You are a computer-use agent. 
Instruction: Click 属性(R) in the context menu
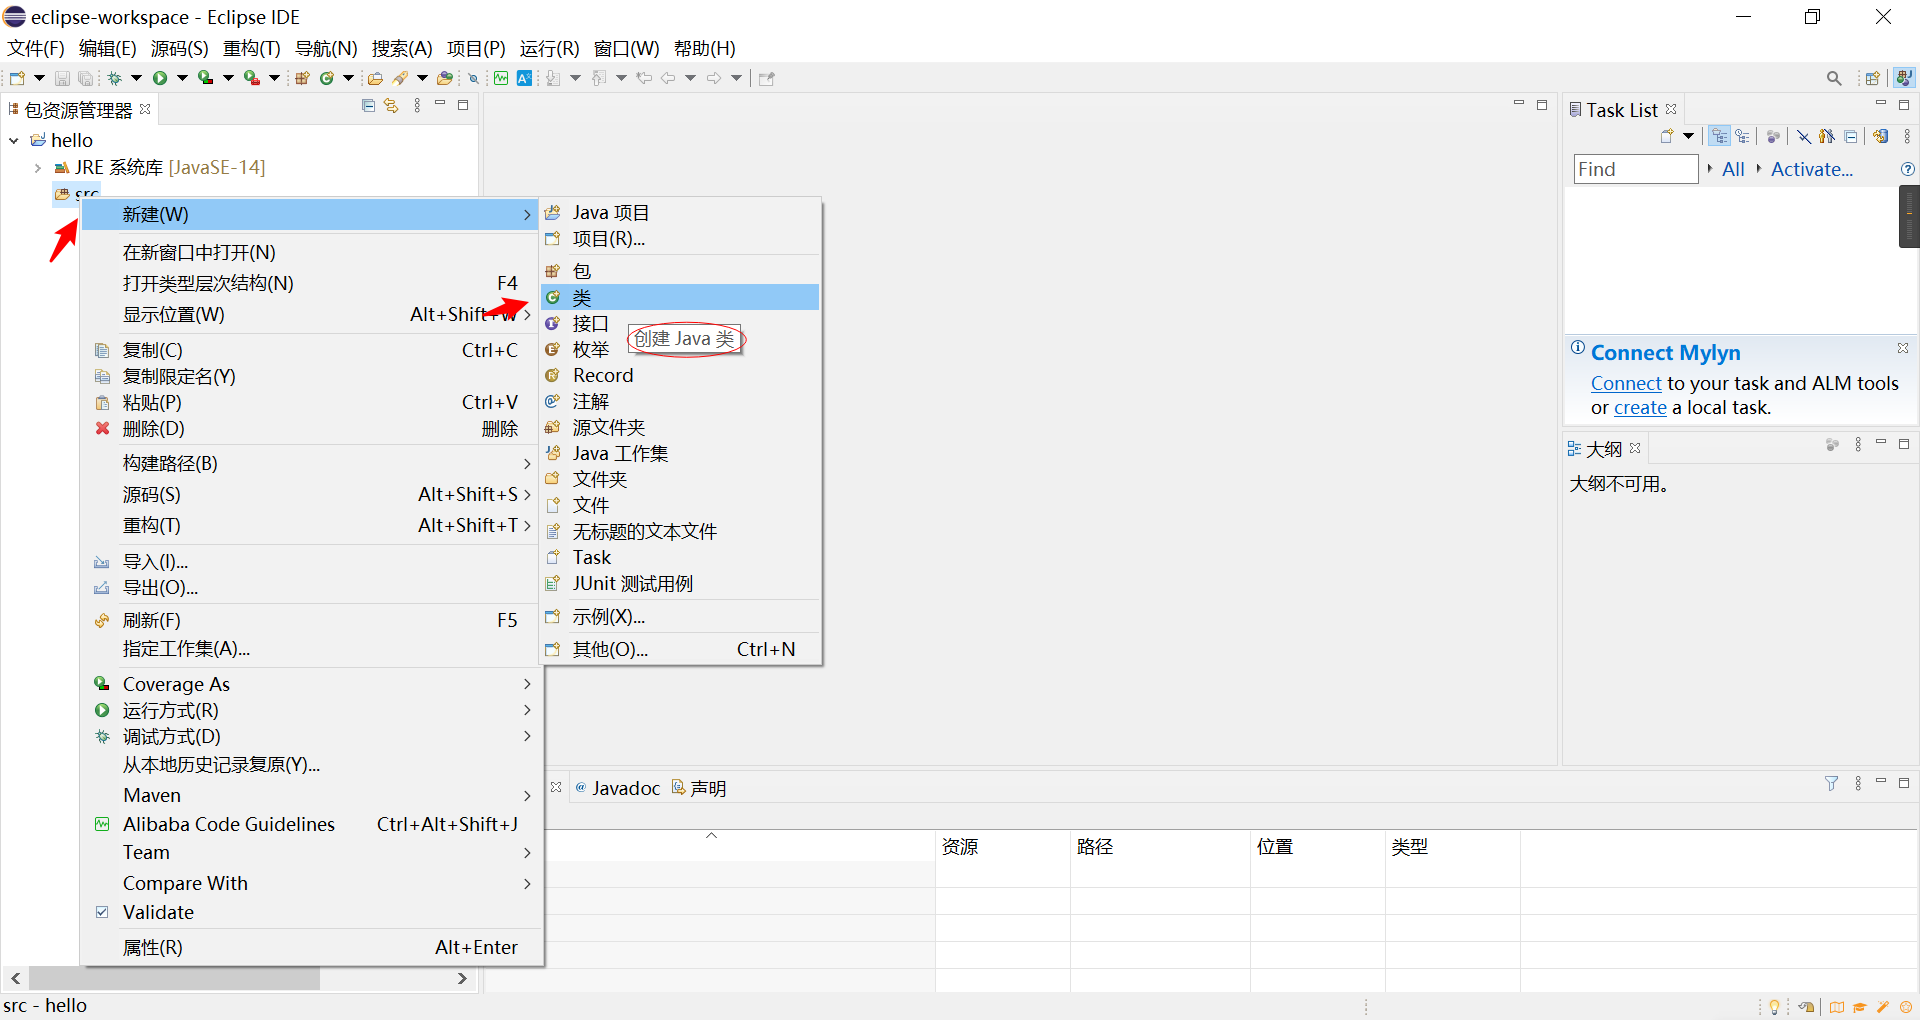(311, 947)
